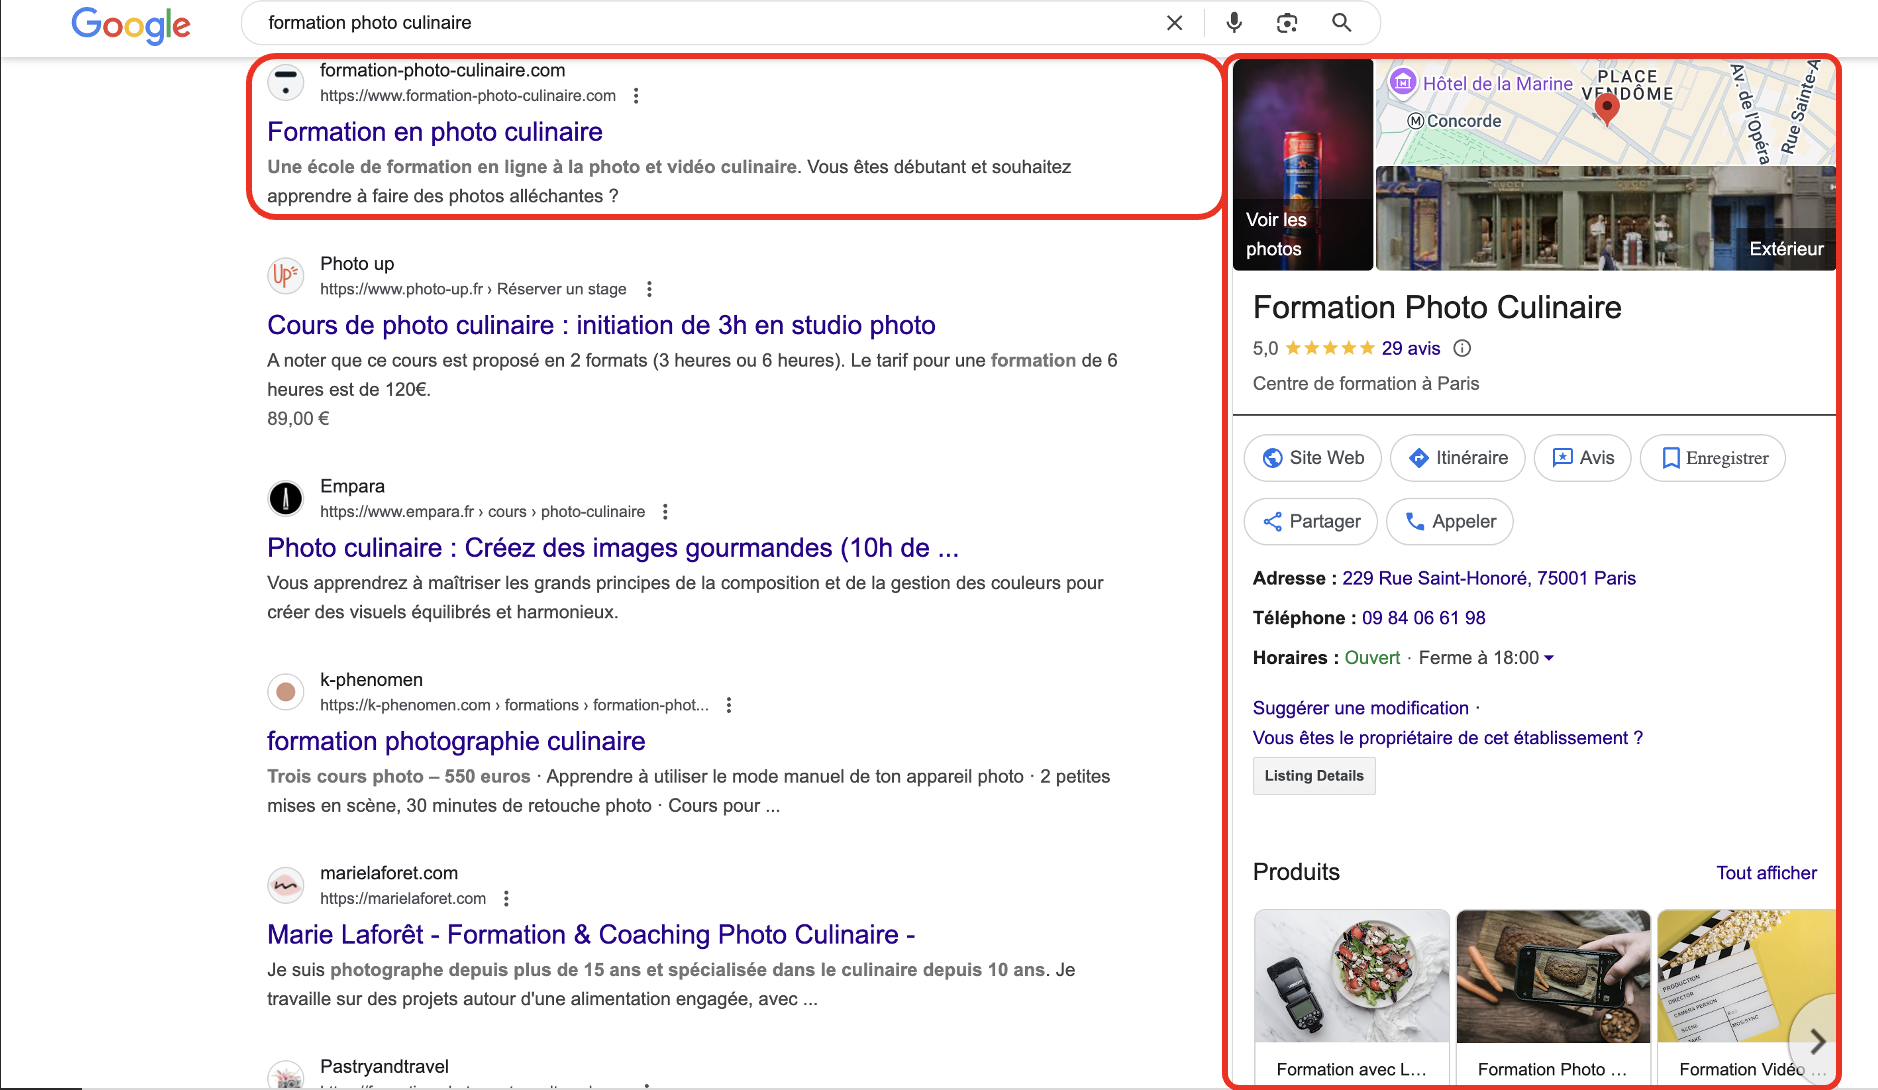Viewport: 1878px width, 1090px height.
Task: Open 'Formation avec L…' product card
Action: pyautogui.click(x=1352, y=997)
